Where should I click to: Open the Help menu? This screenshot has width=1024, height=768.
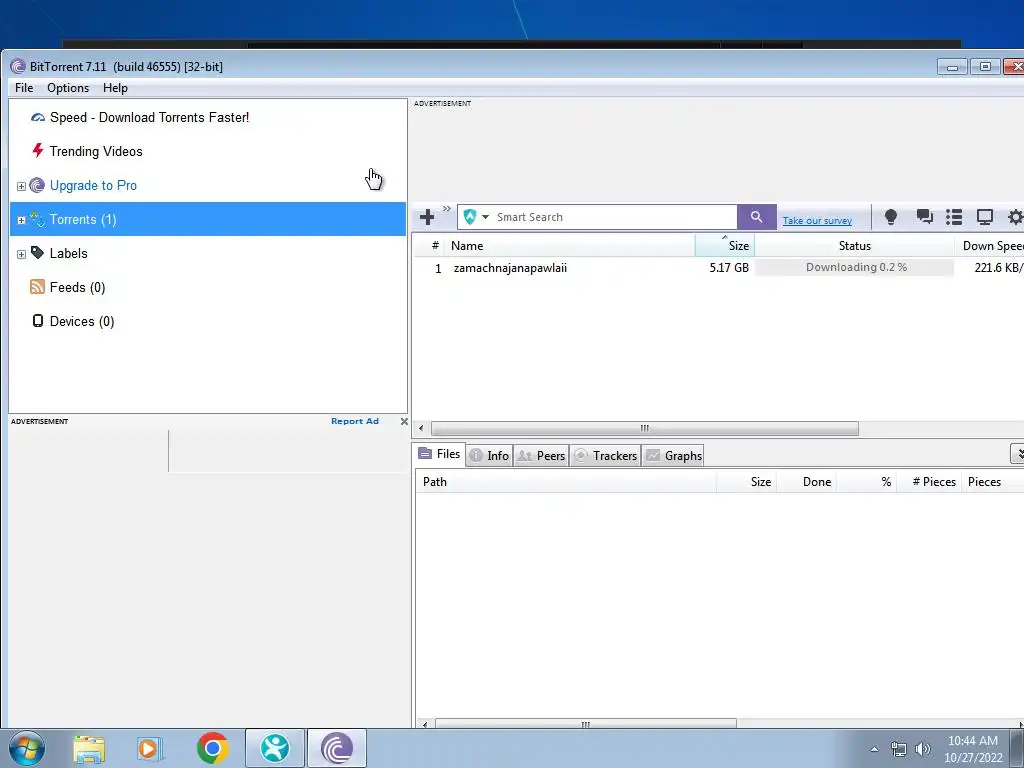pyautogui.click(x=115, y=88)
